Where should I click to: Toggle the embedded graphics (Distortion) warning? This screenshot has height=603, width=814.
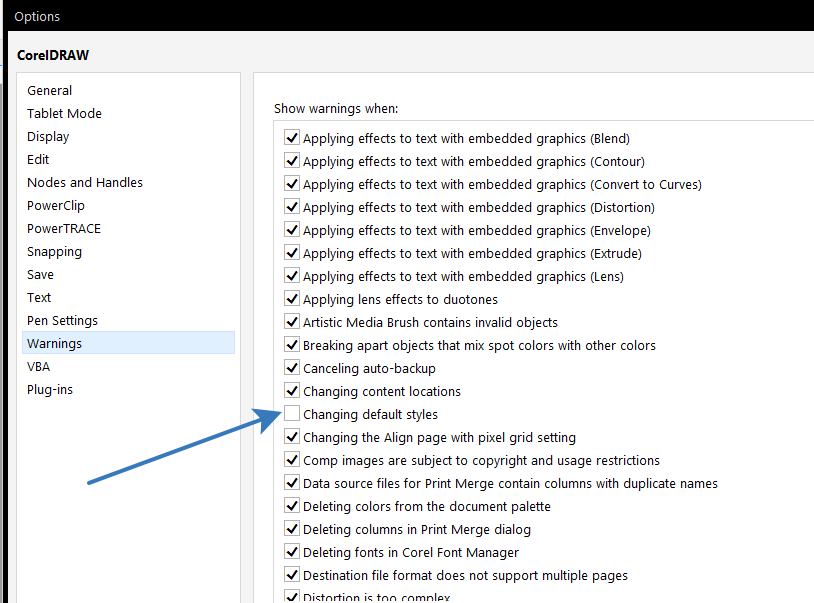tap(292, 207)
